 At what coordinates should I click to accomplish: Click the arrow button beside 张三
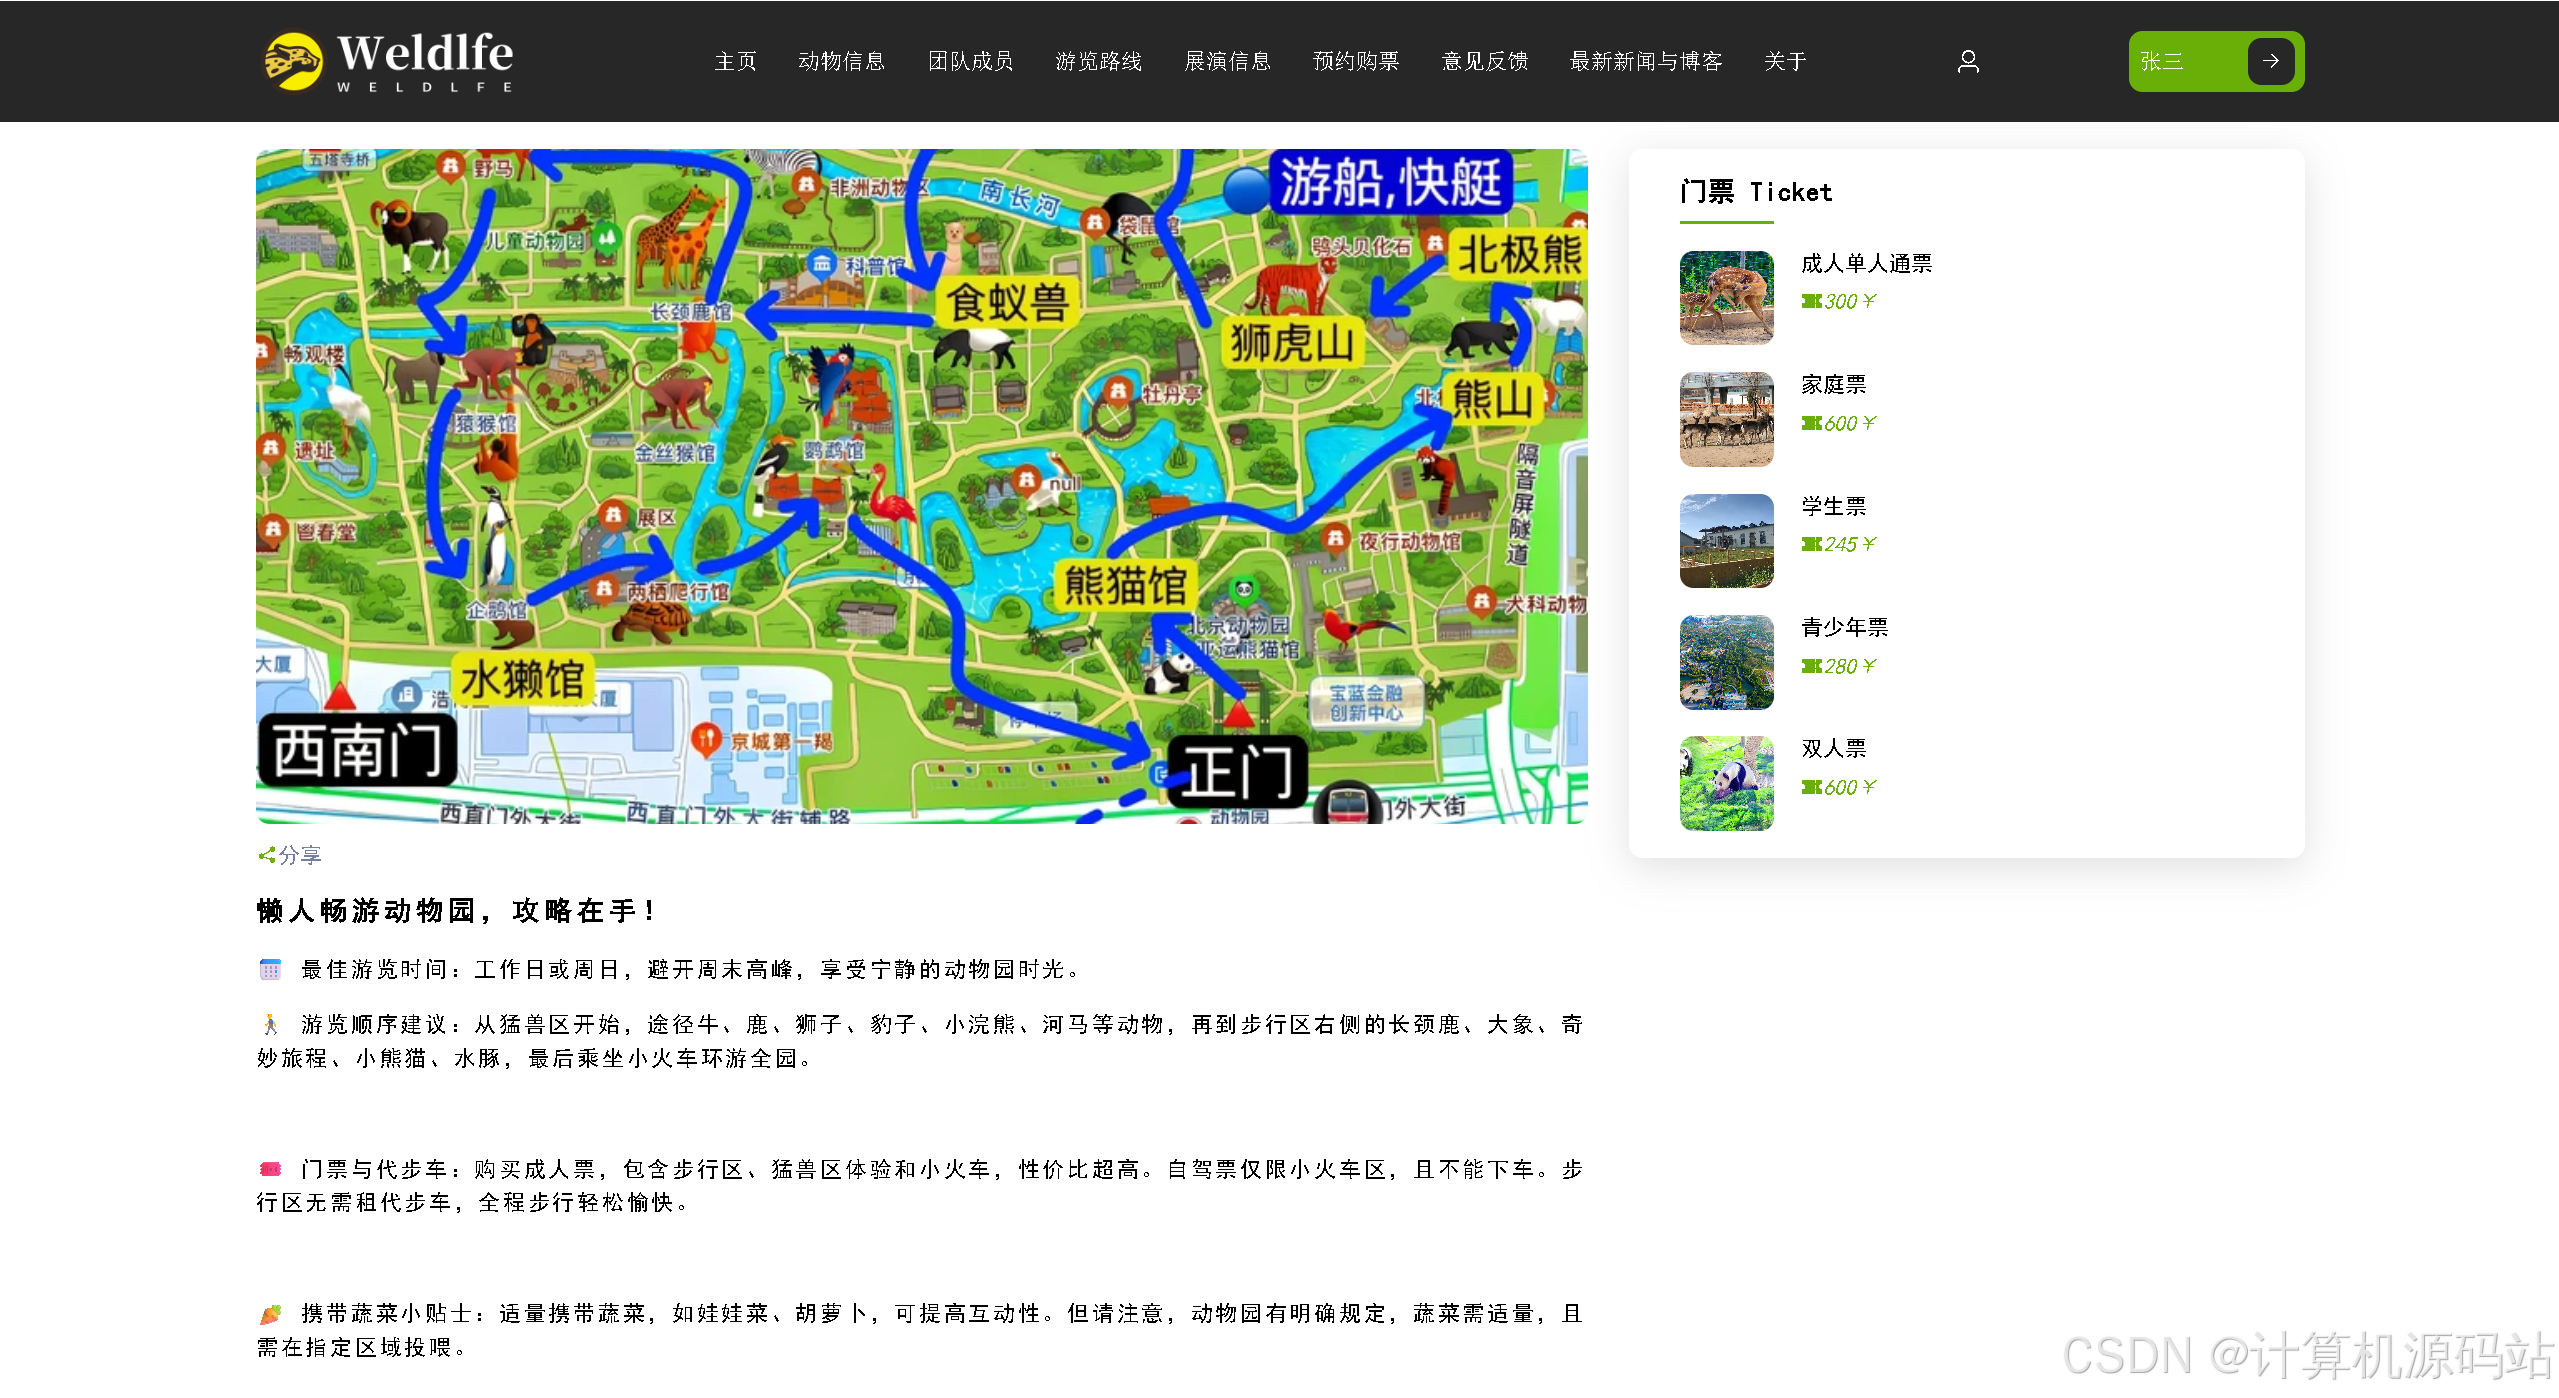(x=2270, y=61)
